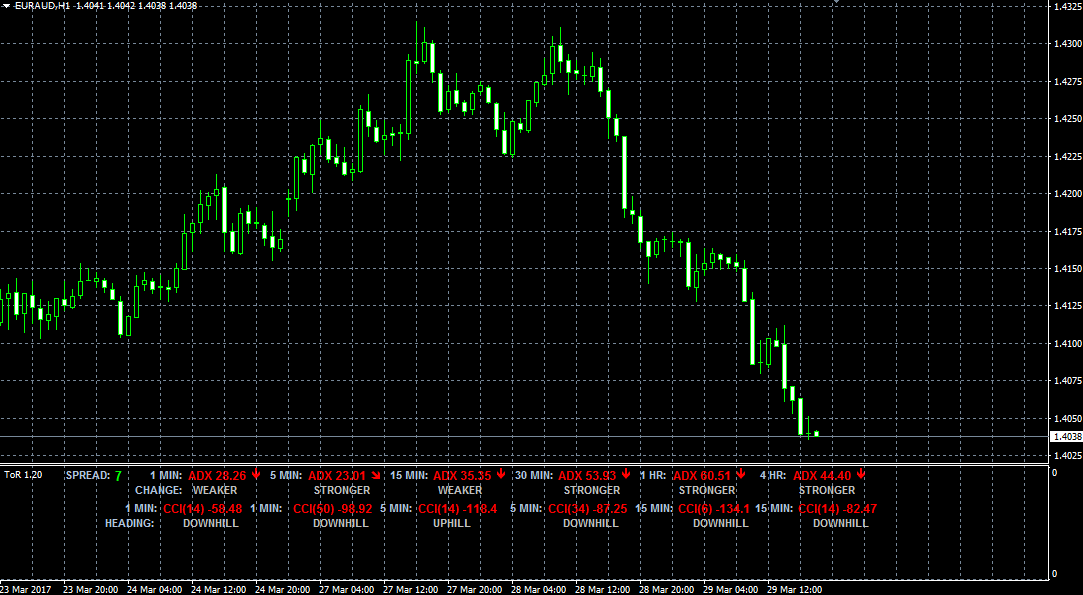Click the CCI(6) -134.1 reading

click(713, 509)
